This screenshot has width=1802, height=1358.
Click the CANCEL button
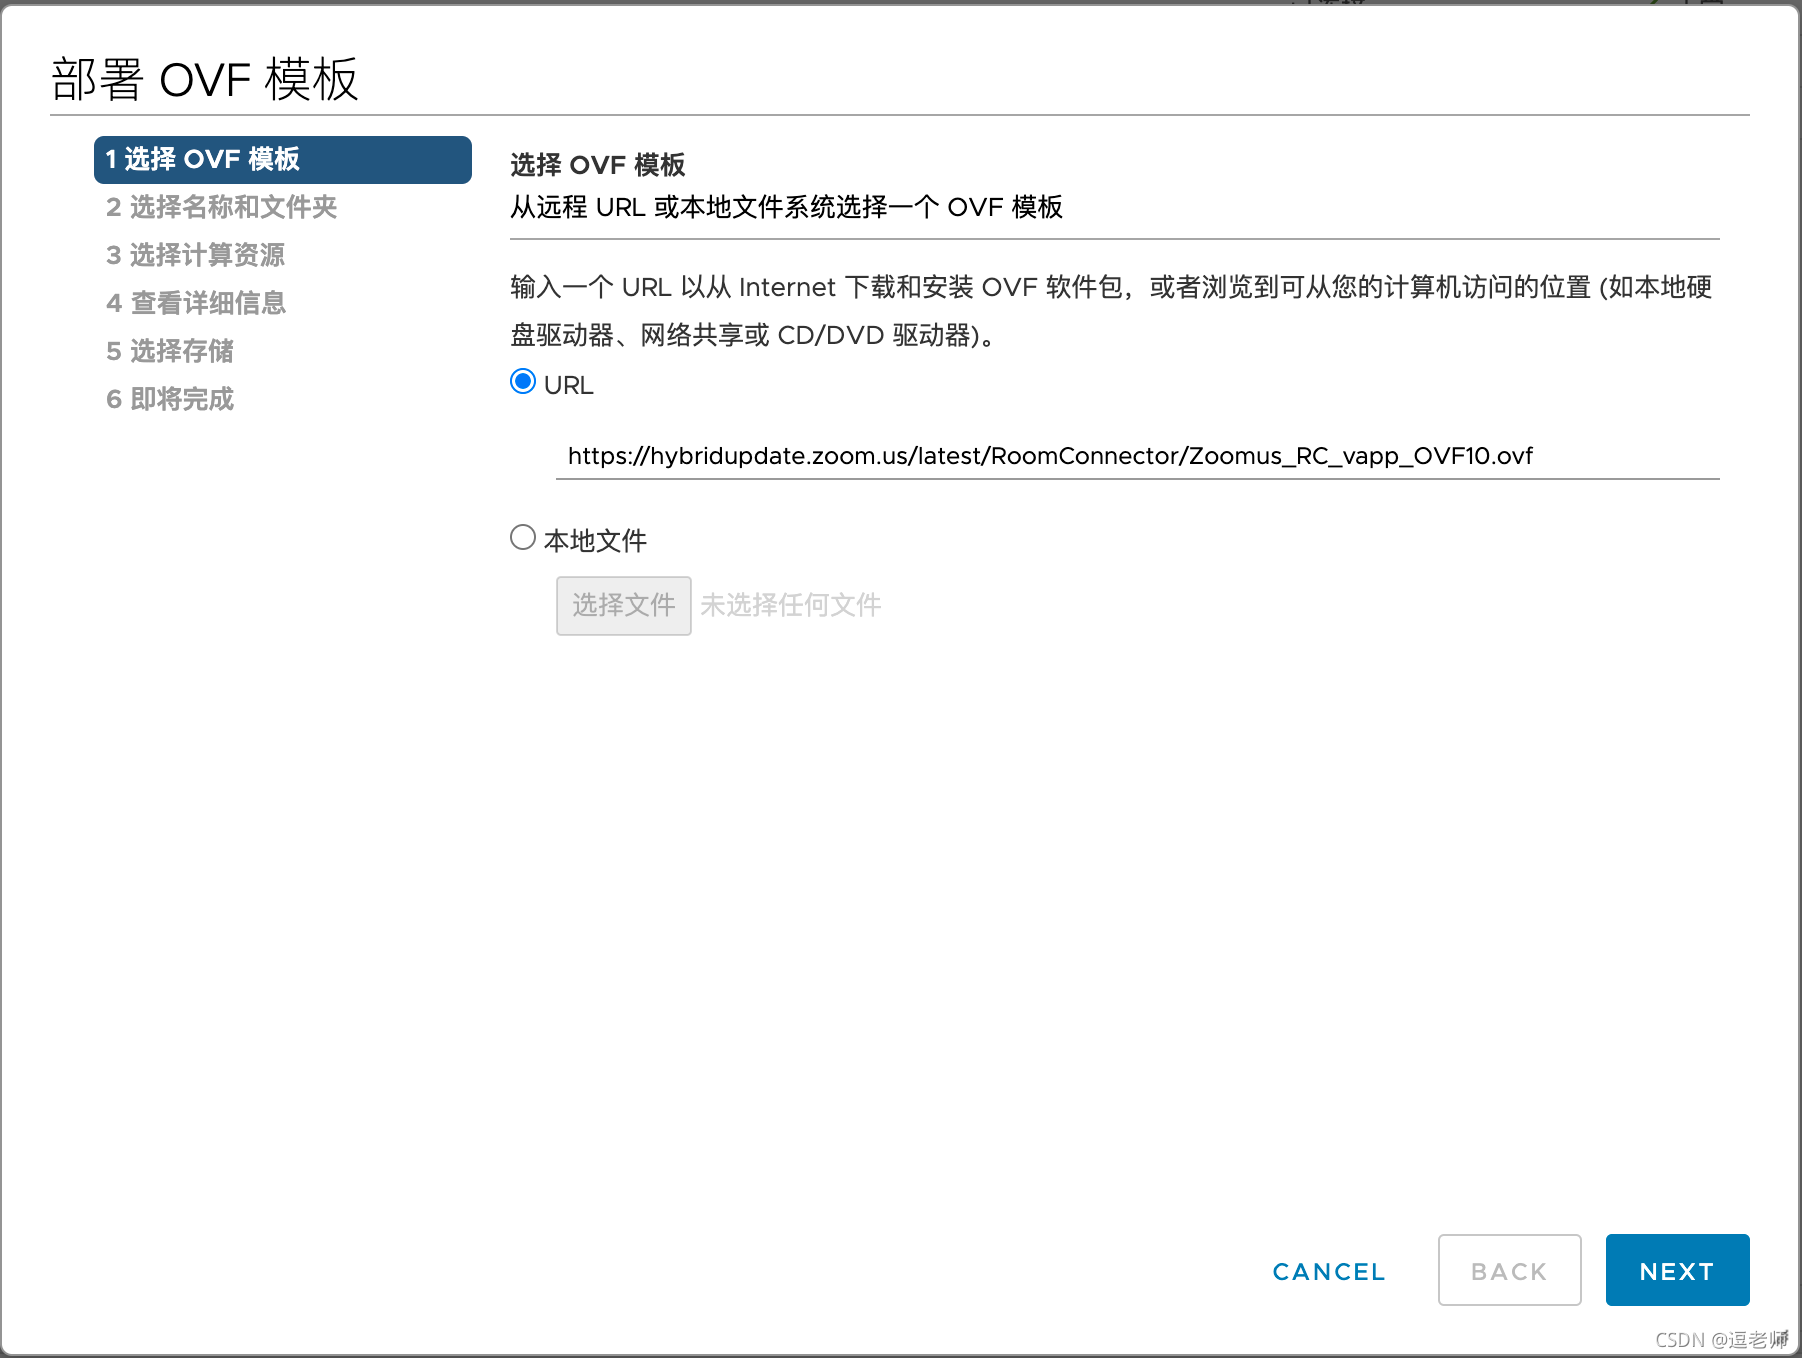click(1329, 1271)
